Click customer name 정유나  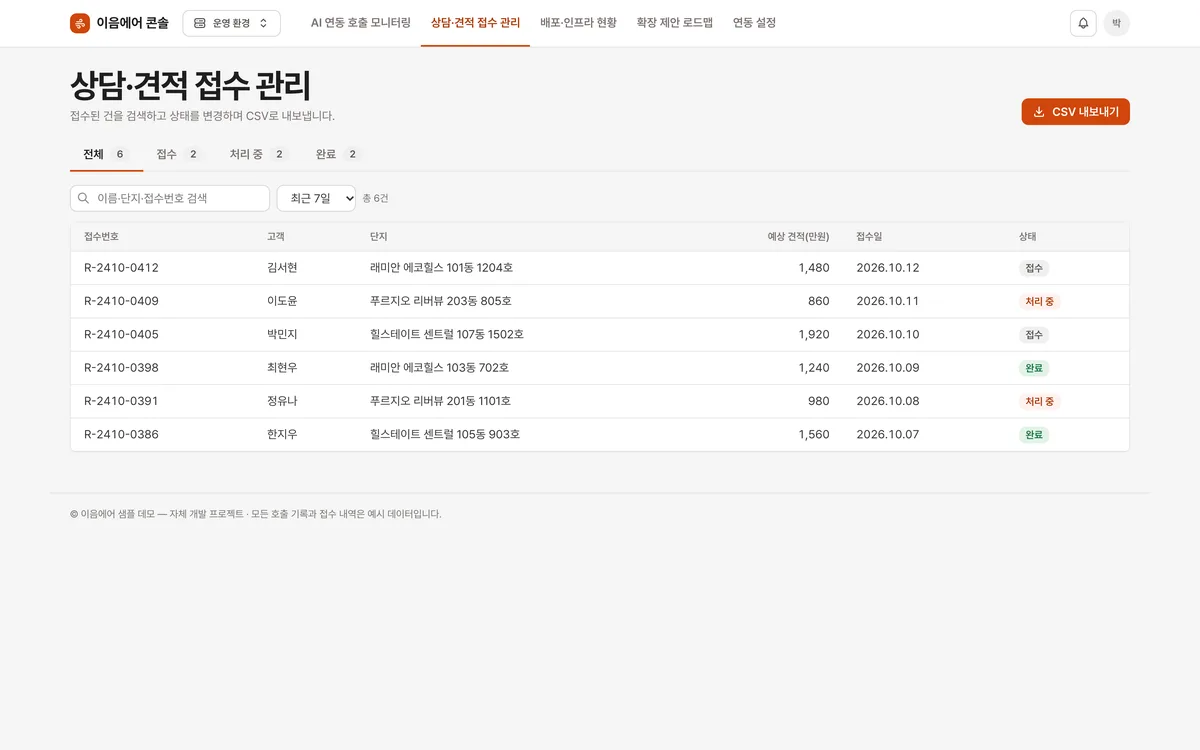[282, 401]
